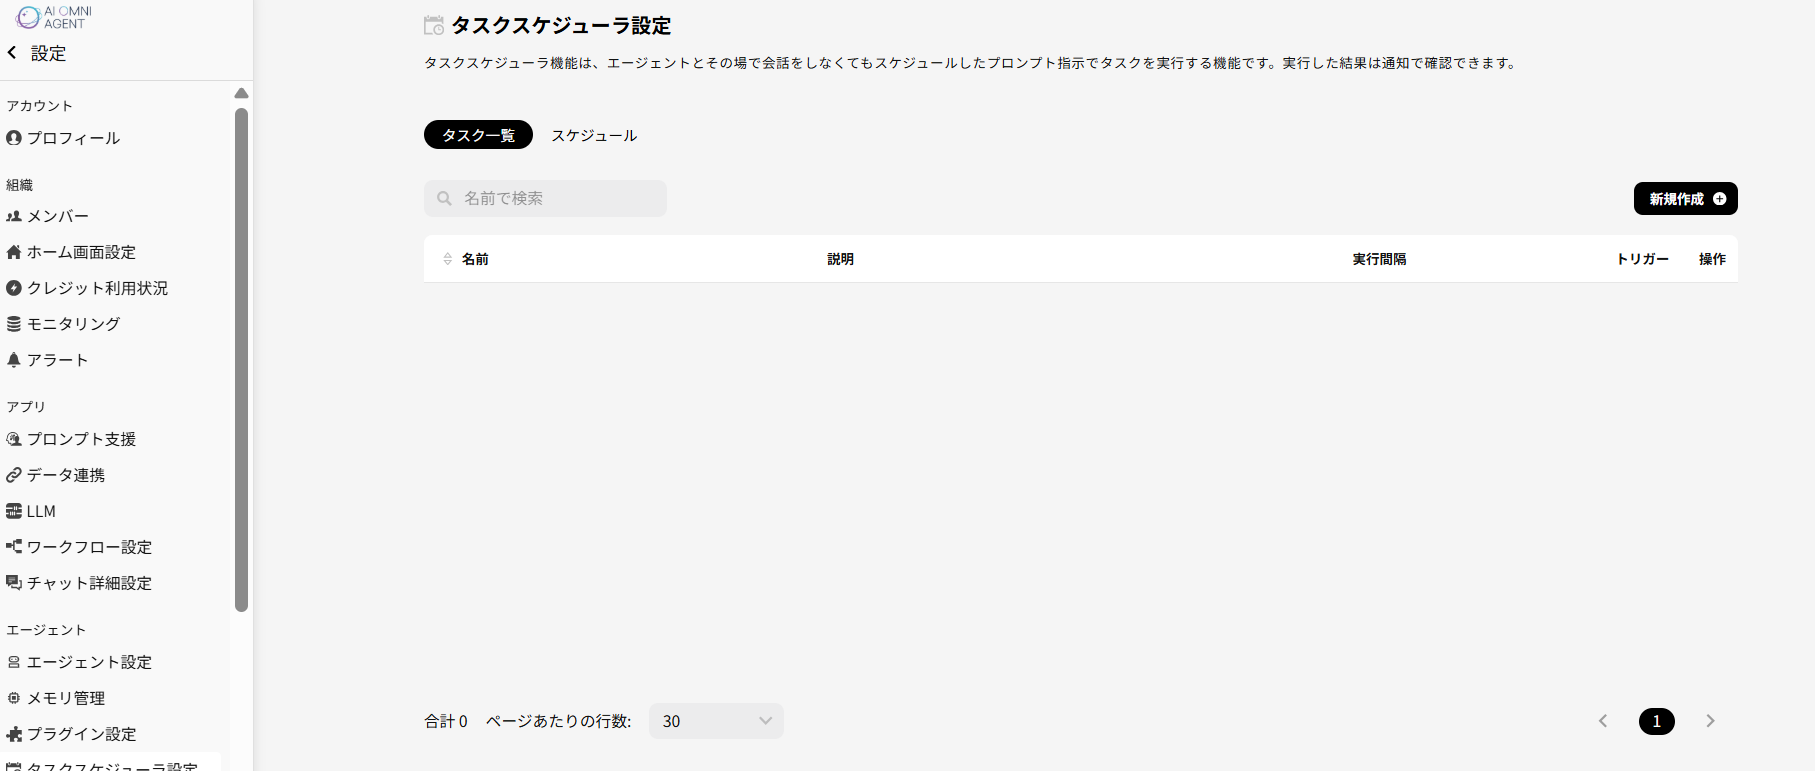Click the アカウント section heading
The width and height of the screenshot is (1815, 771).
pos(39,106)
